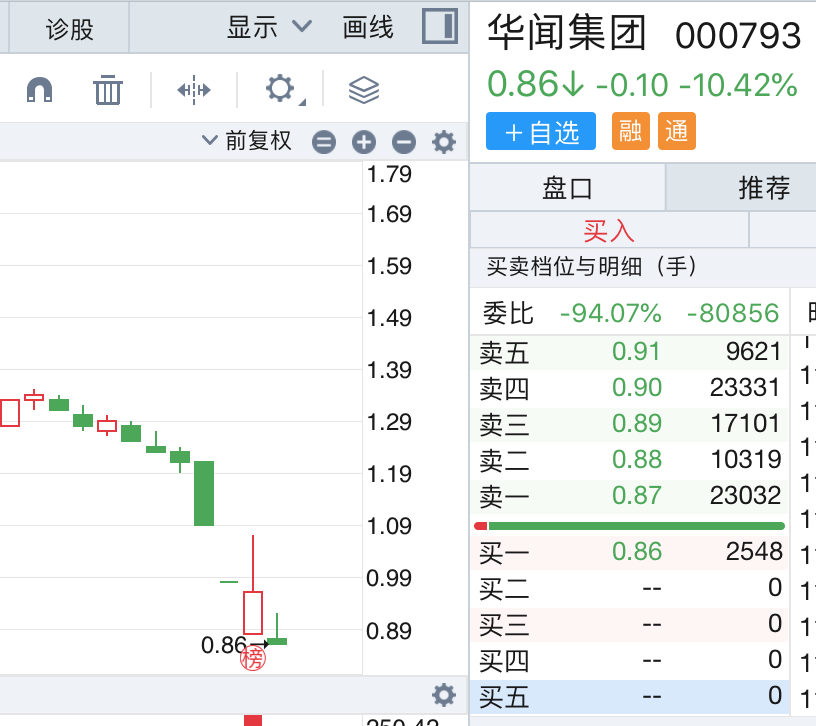This screenshot has width=816, height=726.
Task: Open the 前复权 adjustment dropdown
Action: click(x=247, y=141)
